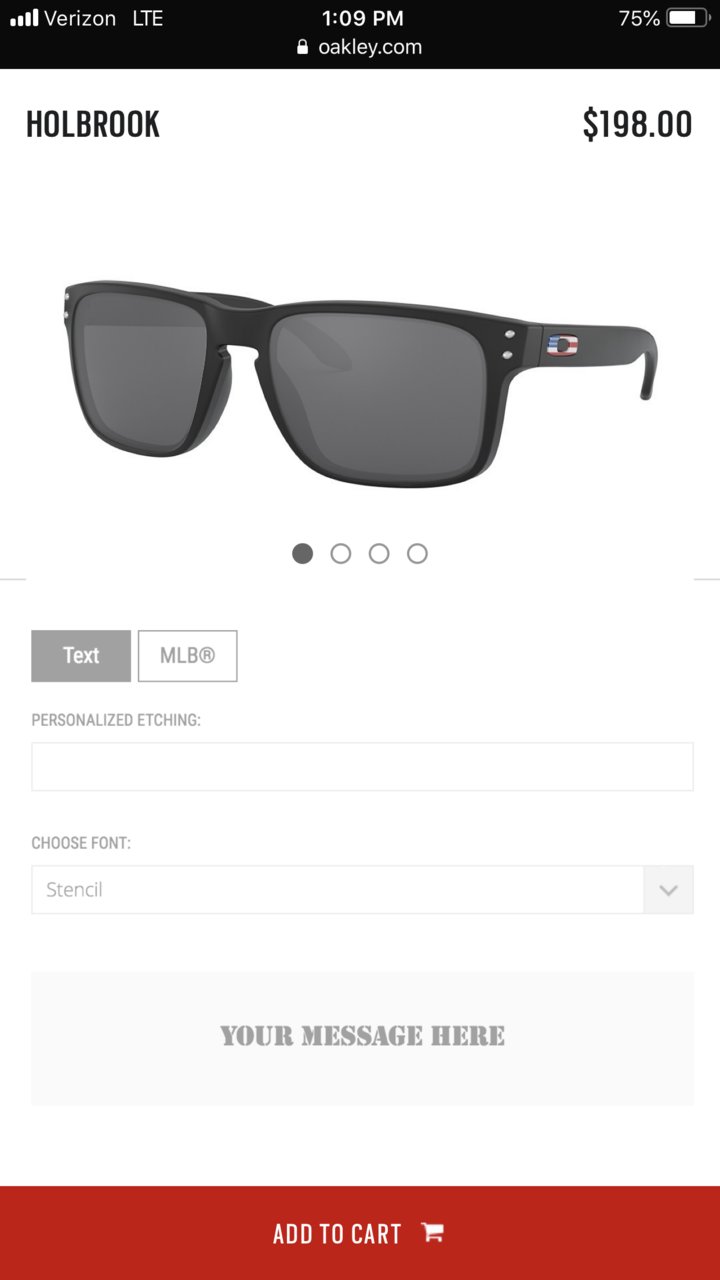Tap the HOLBROOK product title
The image size is (720, 1280).
click(x=93, y=124)
